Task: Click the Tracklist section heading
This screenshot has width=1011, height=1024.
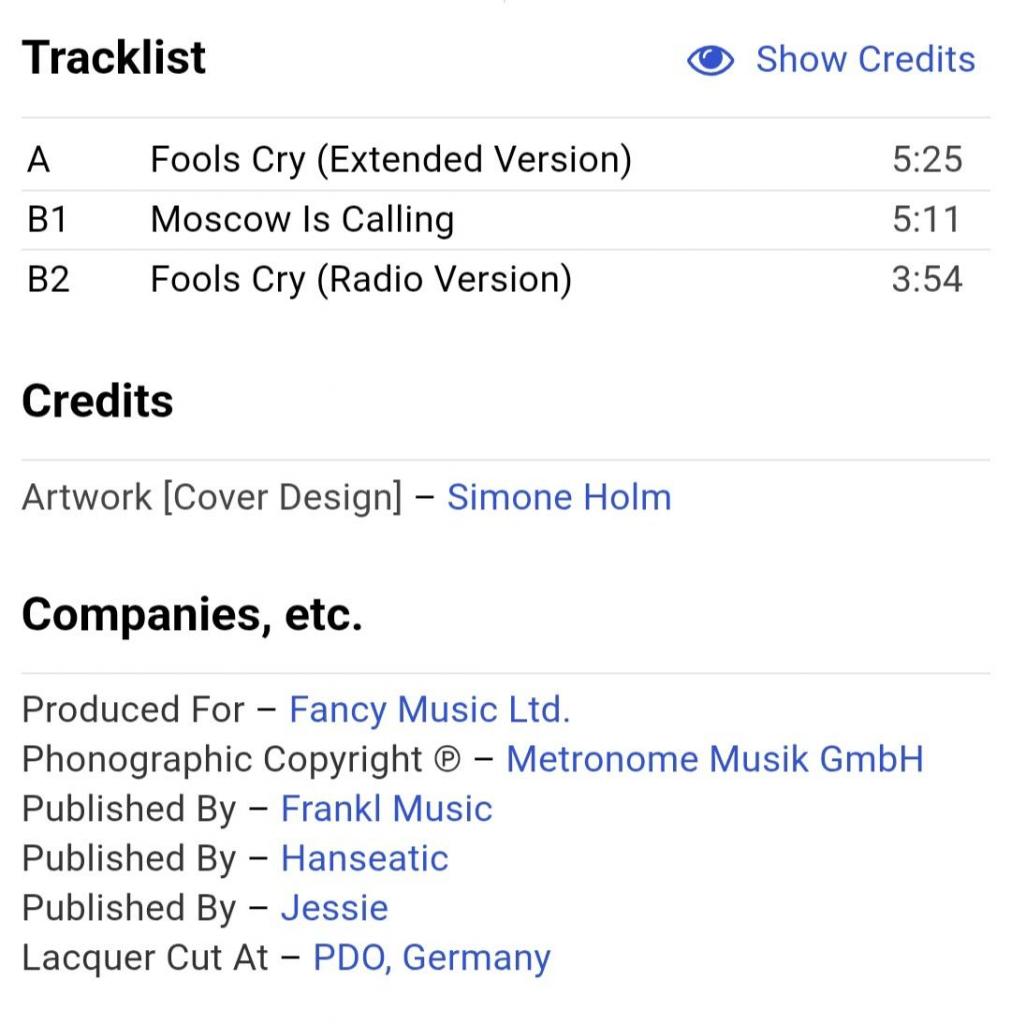Action: pyautogui.click(x=114, y=58)
